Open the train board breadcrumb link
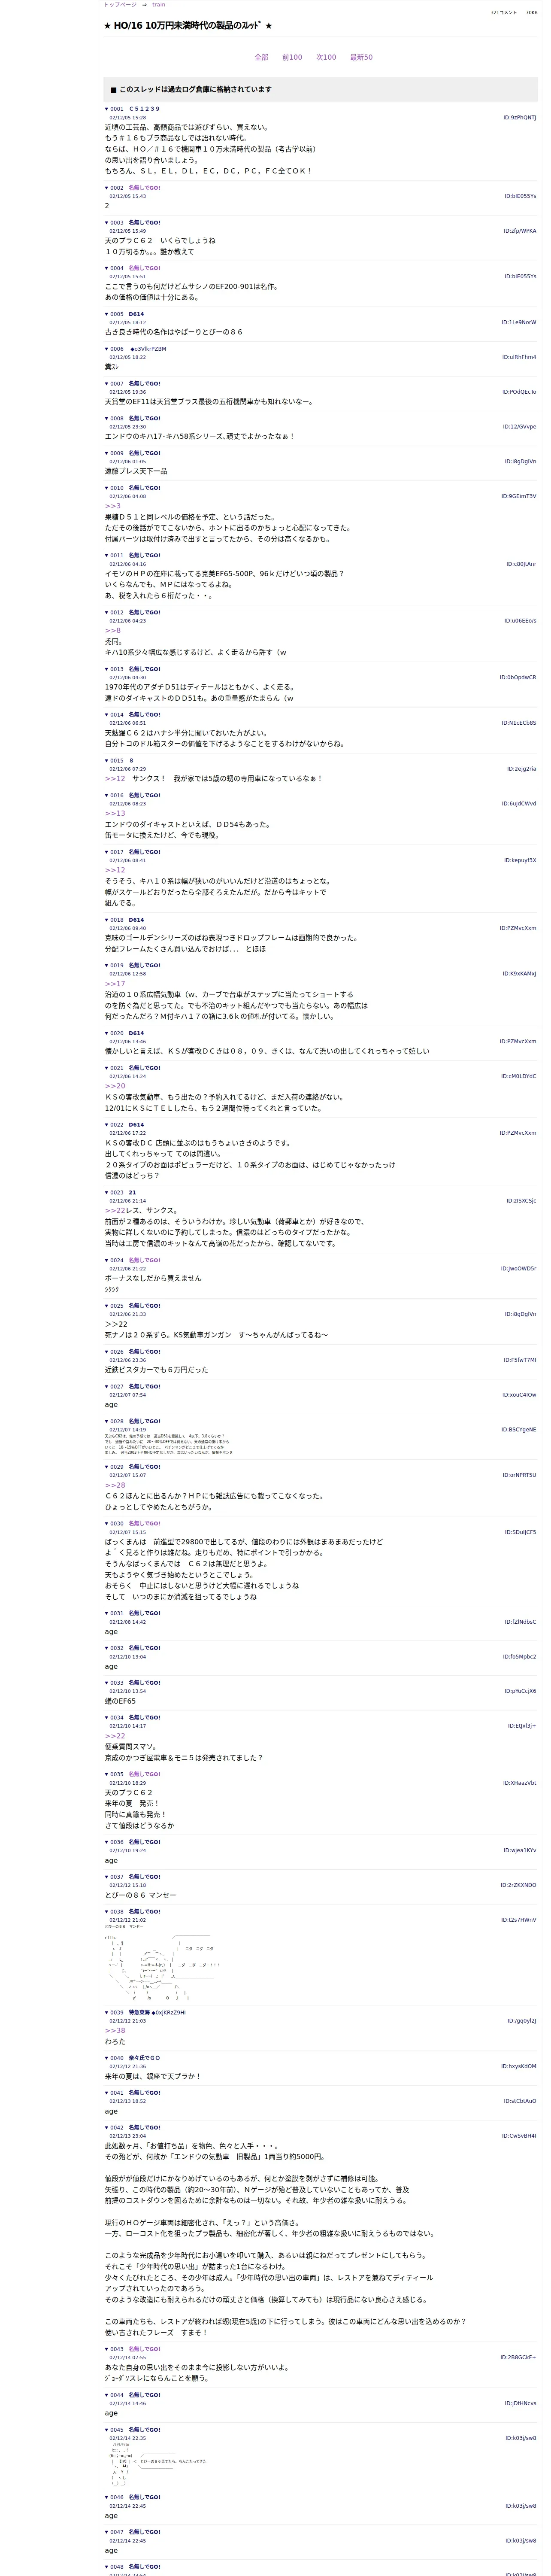The width and height of the screenshot is (551, 2576). pyautogui.click(x=159, y=5)
